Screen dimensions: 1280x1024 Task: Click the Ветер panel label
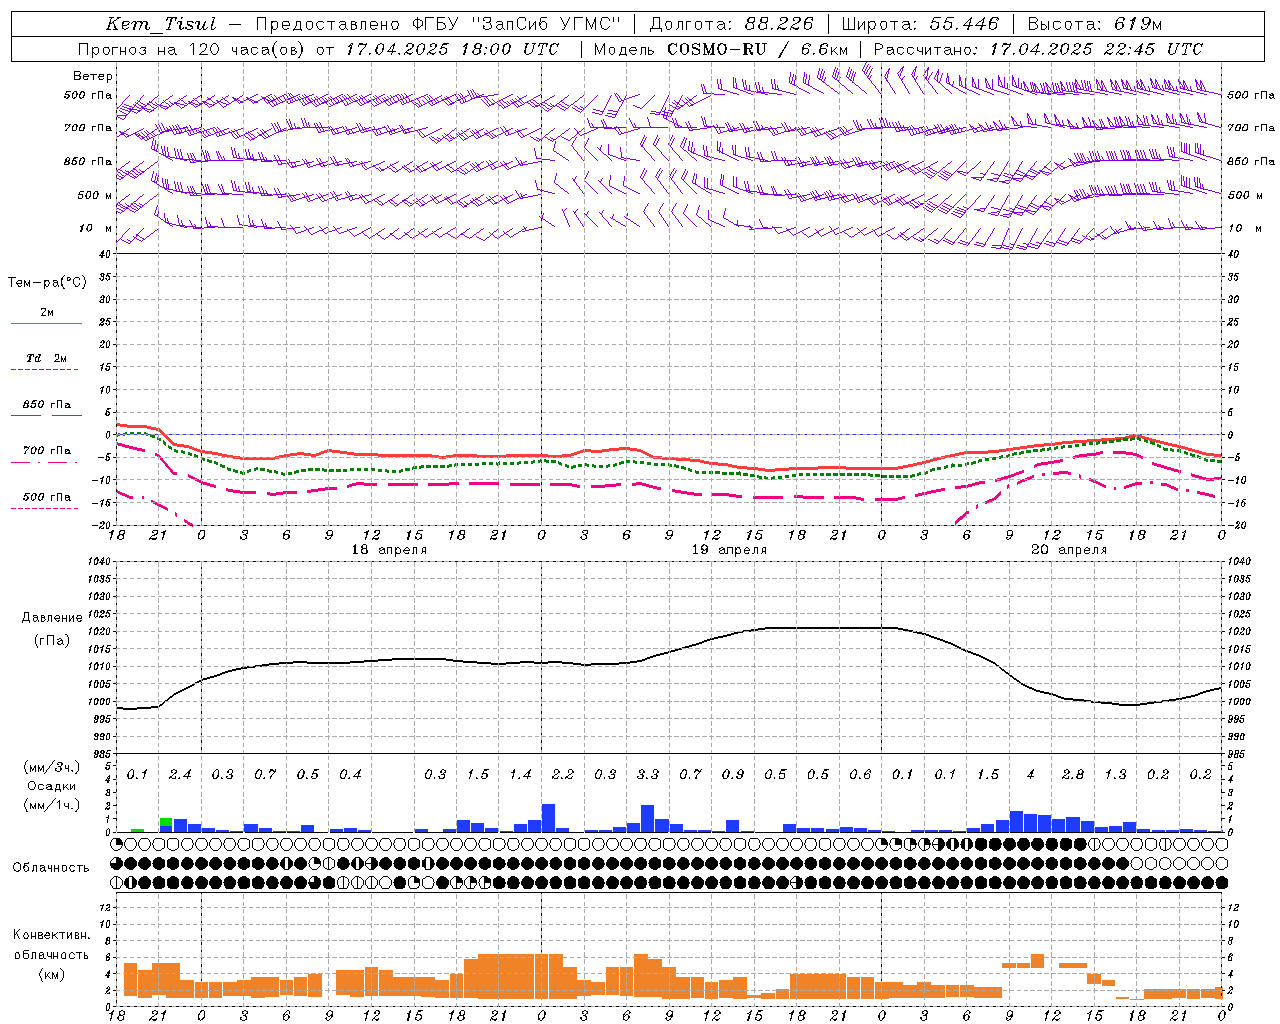pos(93,76)
